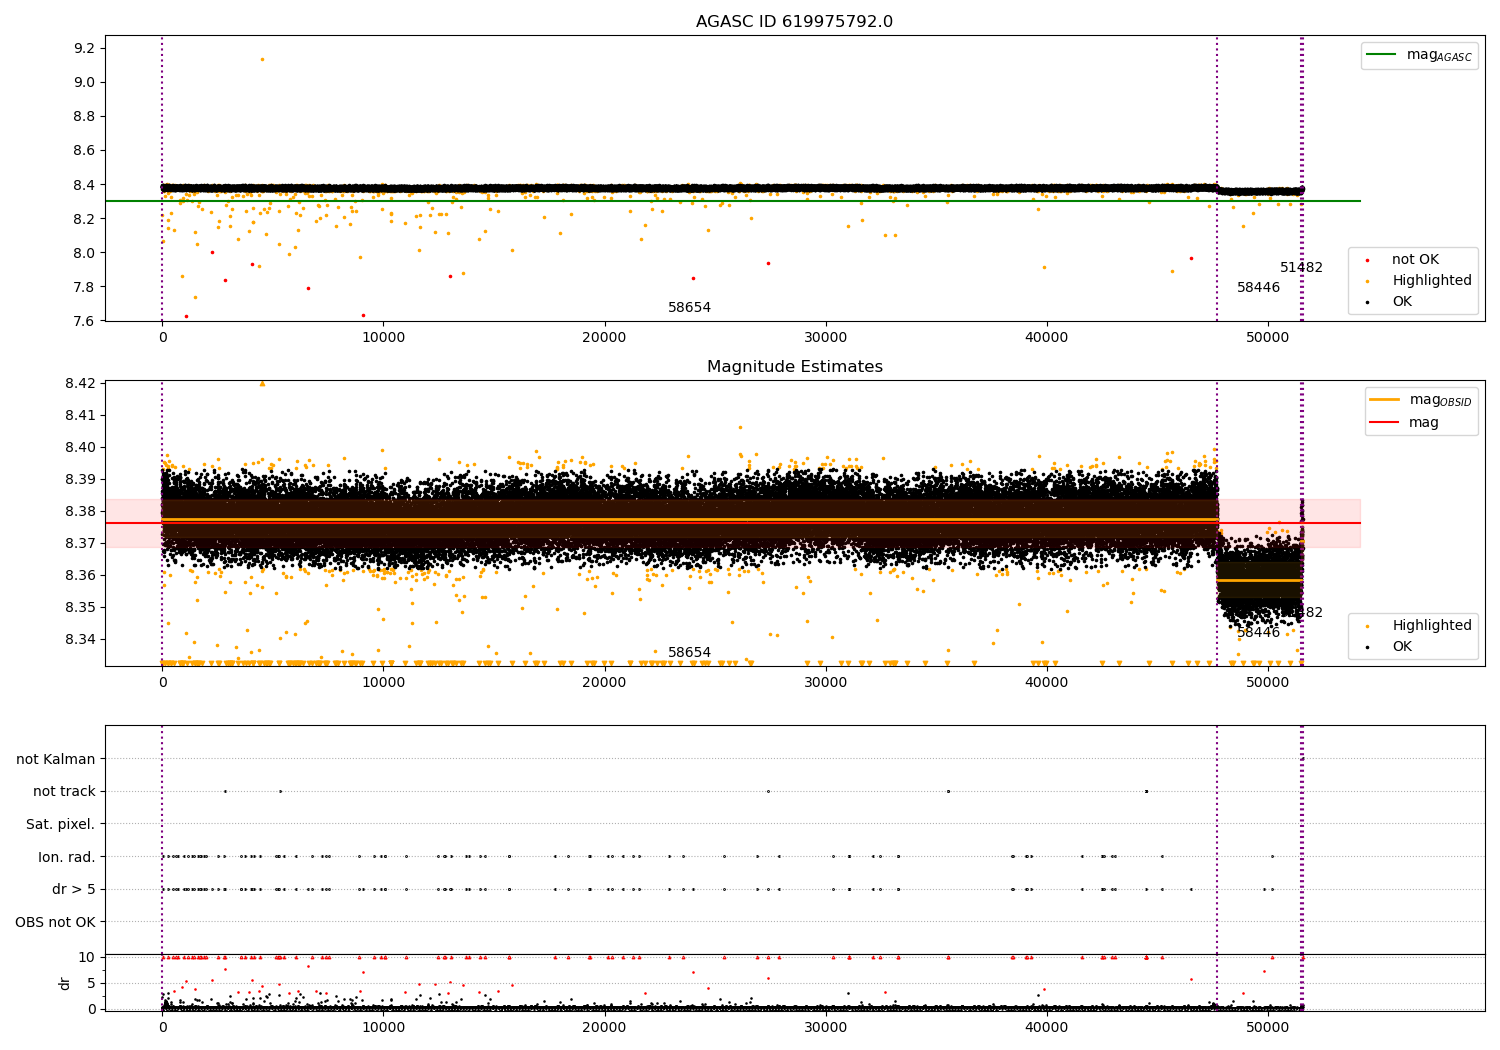This screenshot has width=1500, height=1050.
Task: Click the "58446" annotation in the top panel
Action: (1258, 288)
